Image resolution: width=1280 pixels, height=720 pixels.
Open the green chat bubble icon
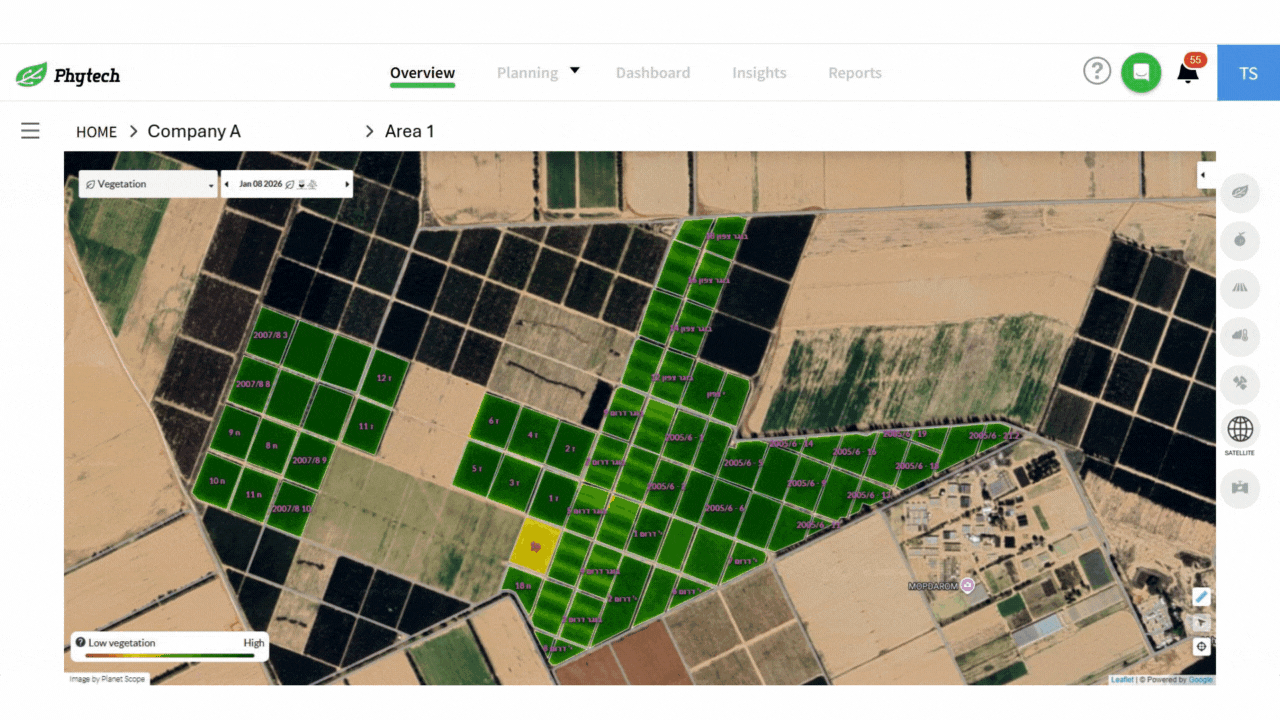(x=1141, y=72)
